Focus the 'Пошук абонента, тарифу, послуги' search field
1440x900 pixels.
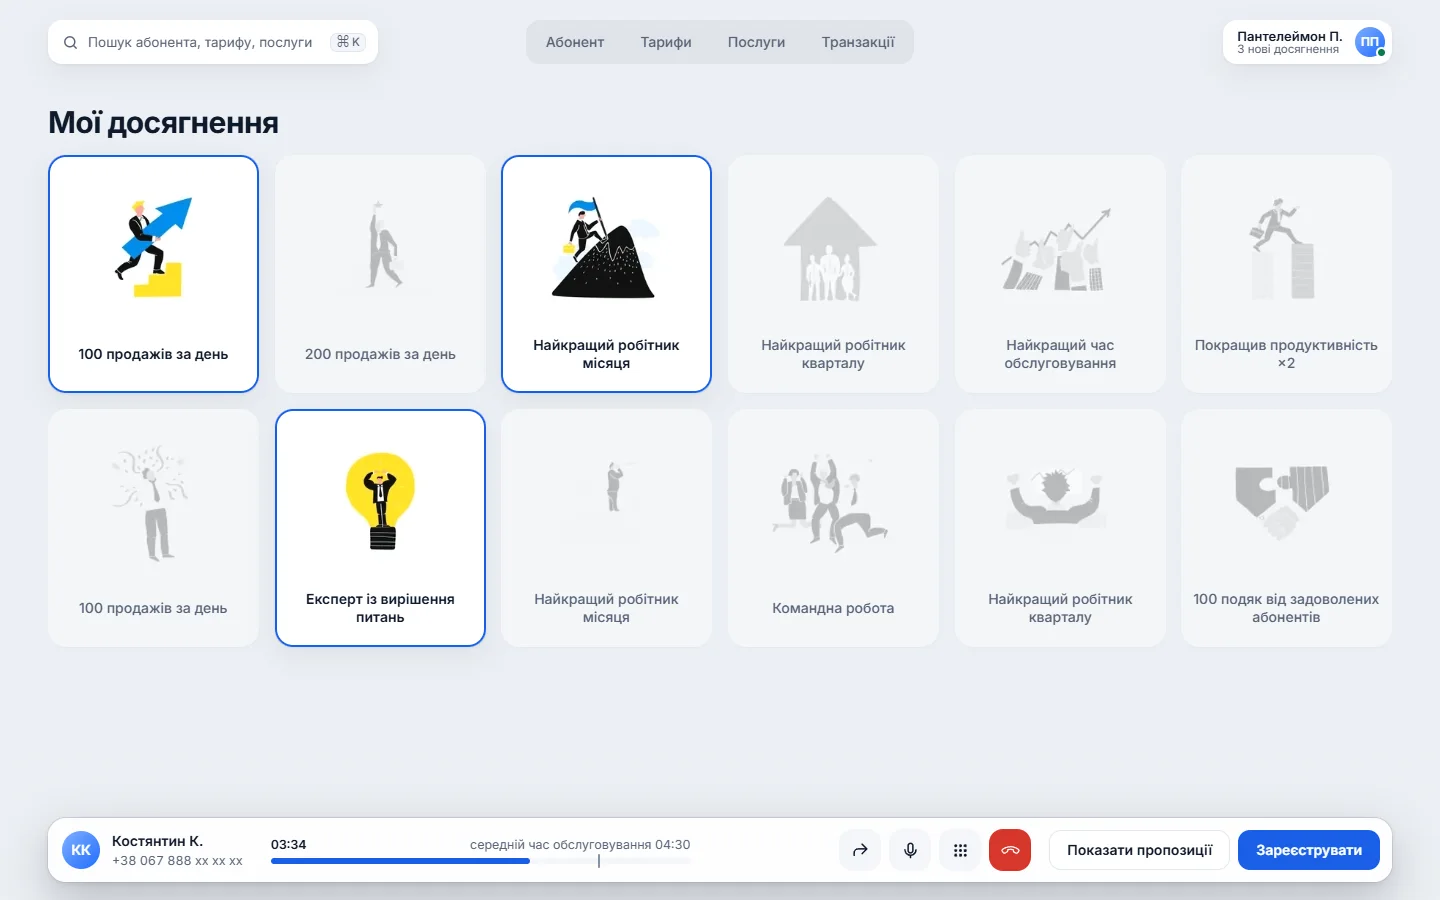[x=213, y=42]
